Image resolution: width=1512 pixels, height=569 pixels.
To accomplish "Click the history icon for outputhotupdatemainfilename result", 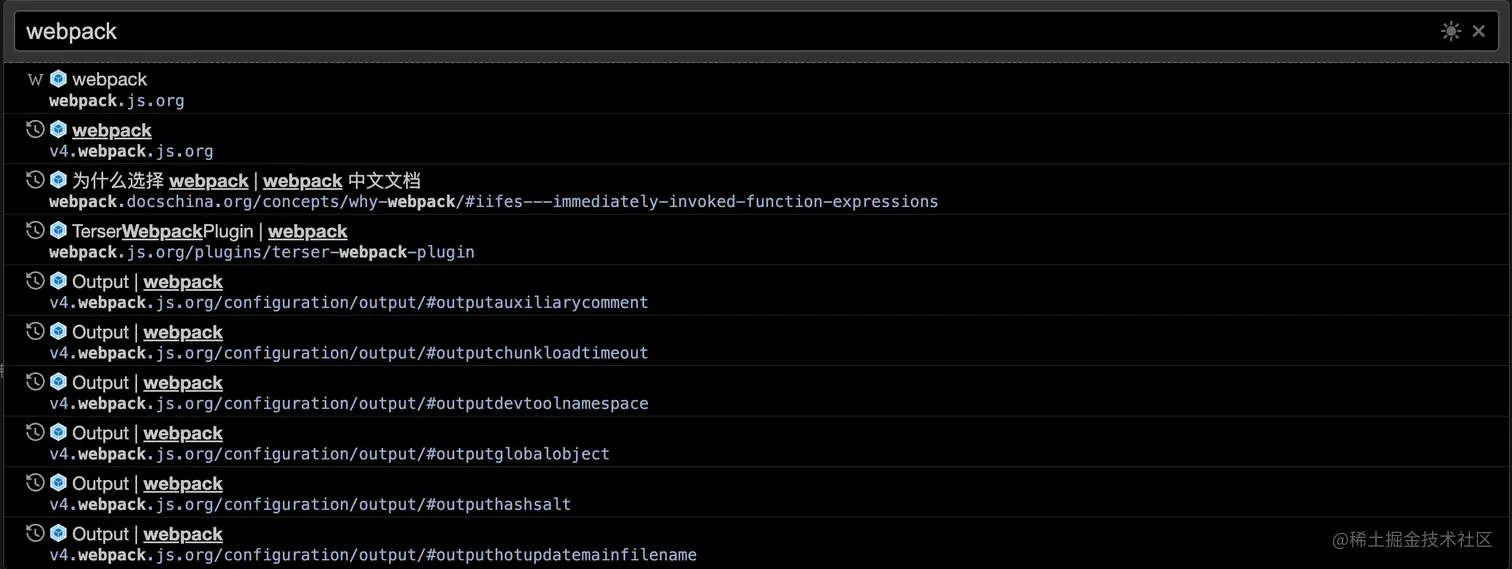I will point(35,534).
